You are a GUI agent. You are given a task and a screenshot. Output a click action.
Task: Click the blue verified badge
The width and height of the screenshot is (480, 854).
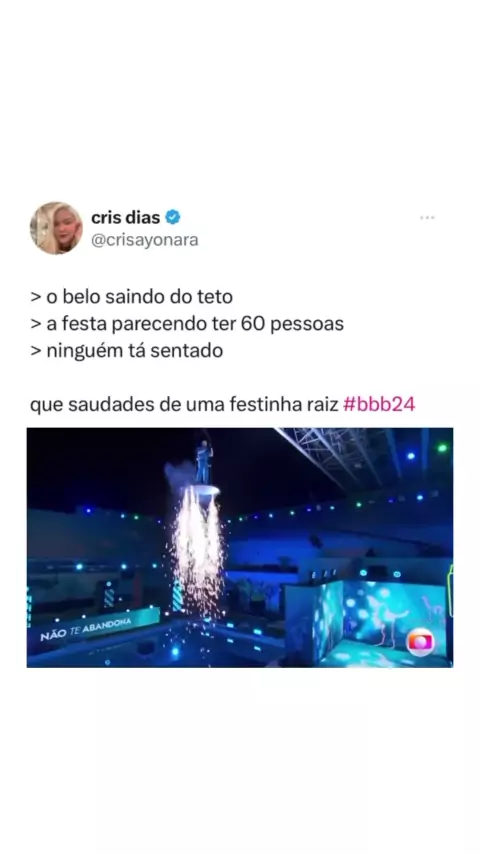173,217
